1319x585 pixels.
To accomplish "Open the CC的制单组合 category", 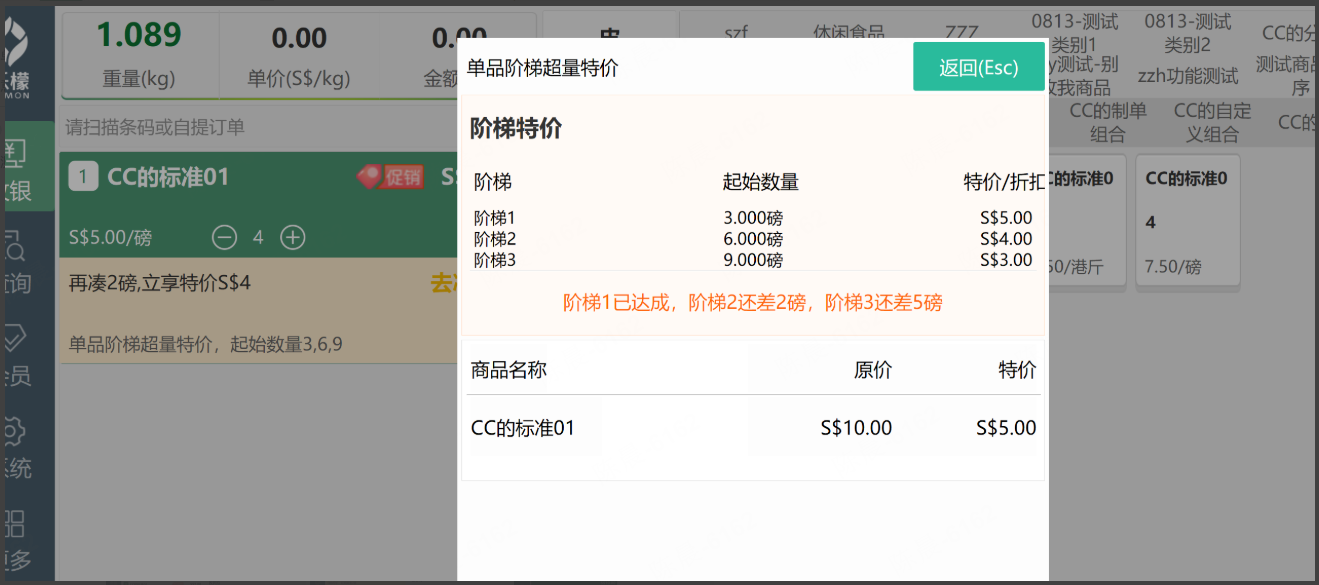I will click(1108, 123).
